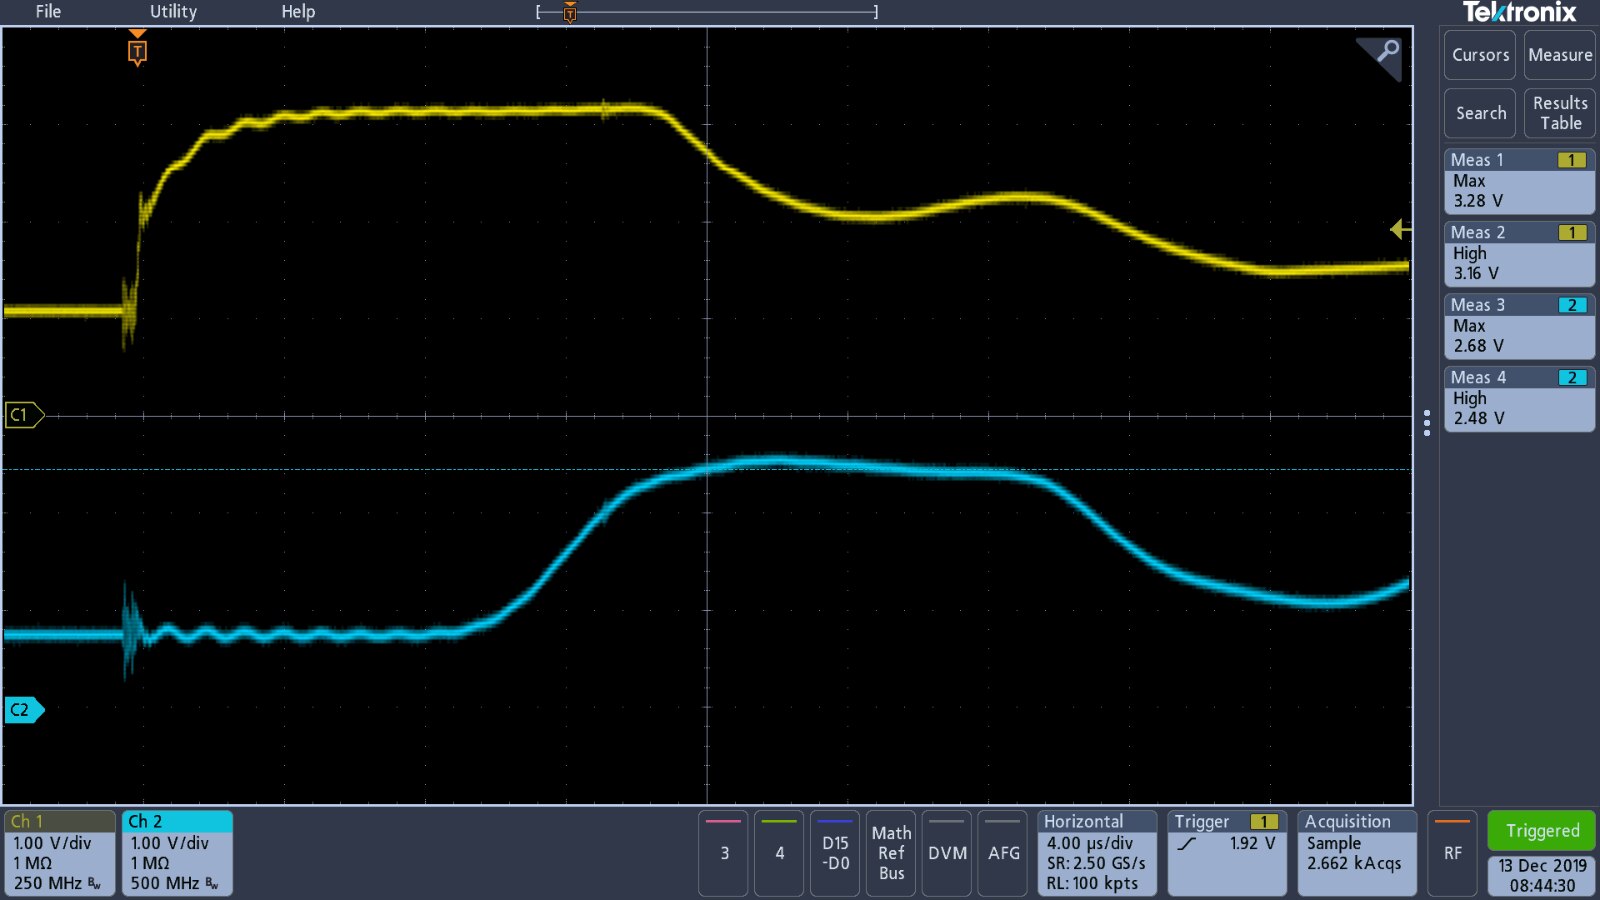Toggle the AFG function generator
Image resolution: width=1600 pixels, height=900 pixels.
(1003, 853)
